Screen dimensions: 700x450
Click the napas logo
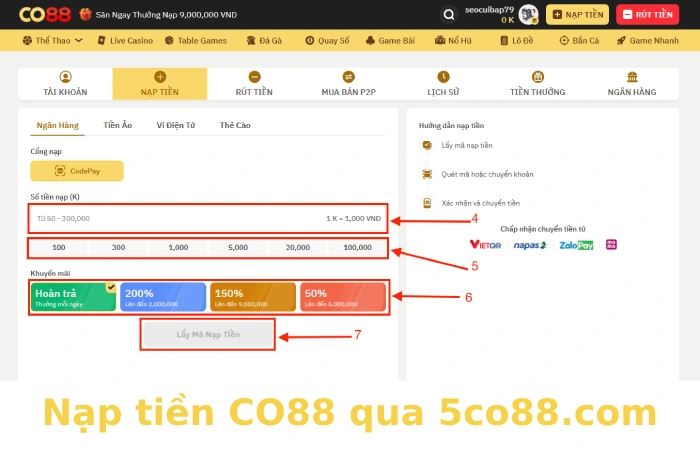click(x=530, y=245)
